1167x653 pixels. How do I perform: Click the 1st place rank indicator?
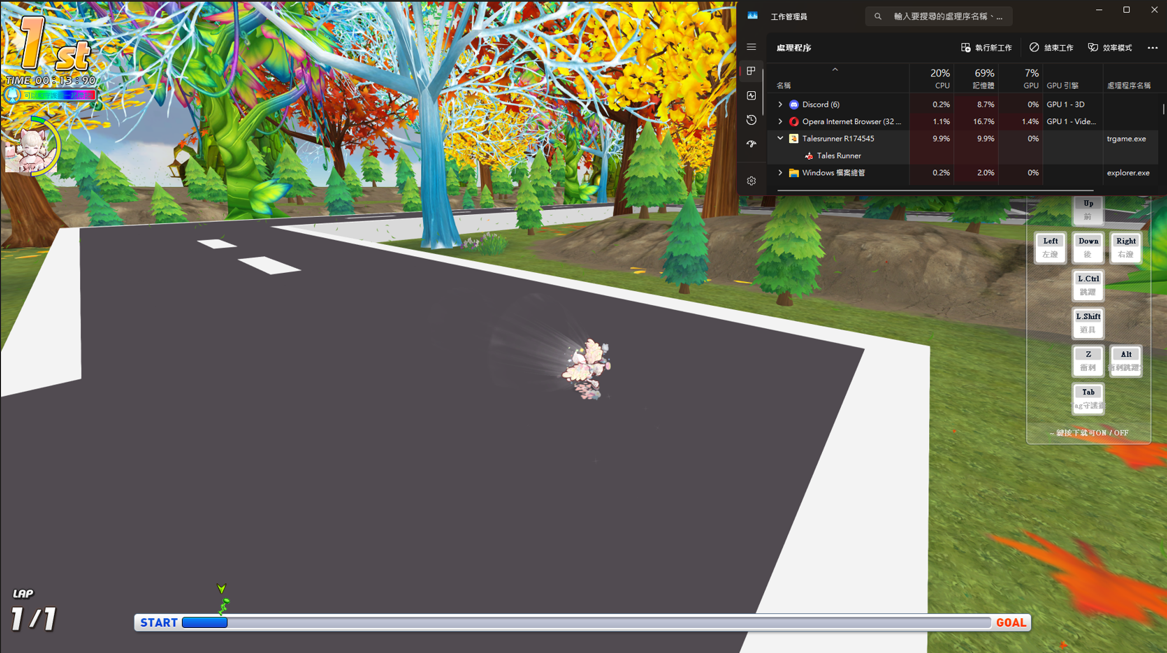(x=54, y=44)
